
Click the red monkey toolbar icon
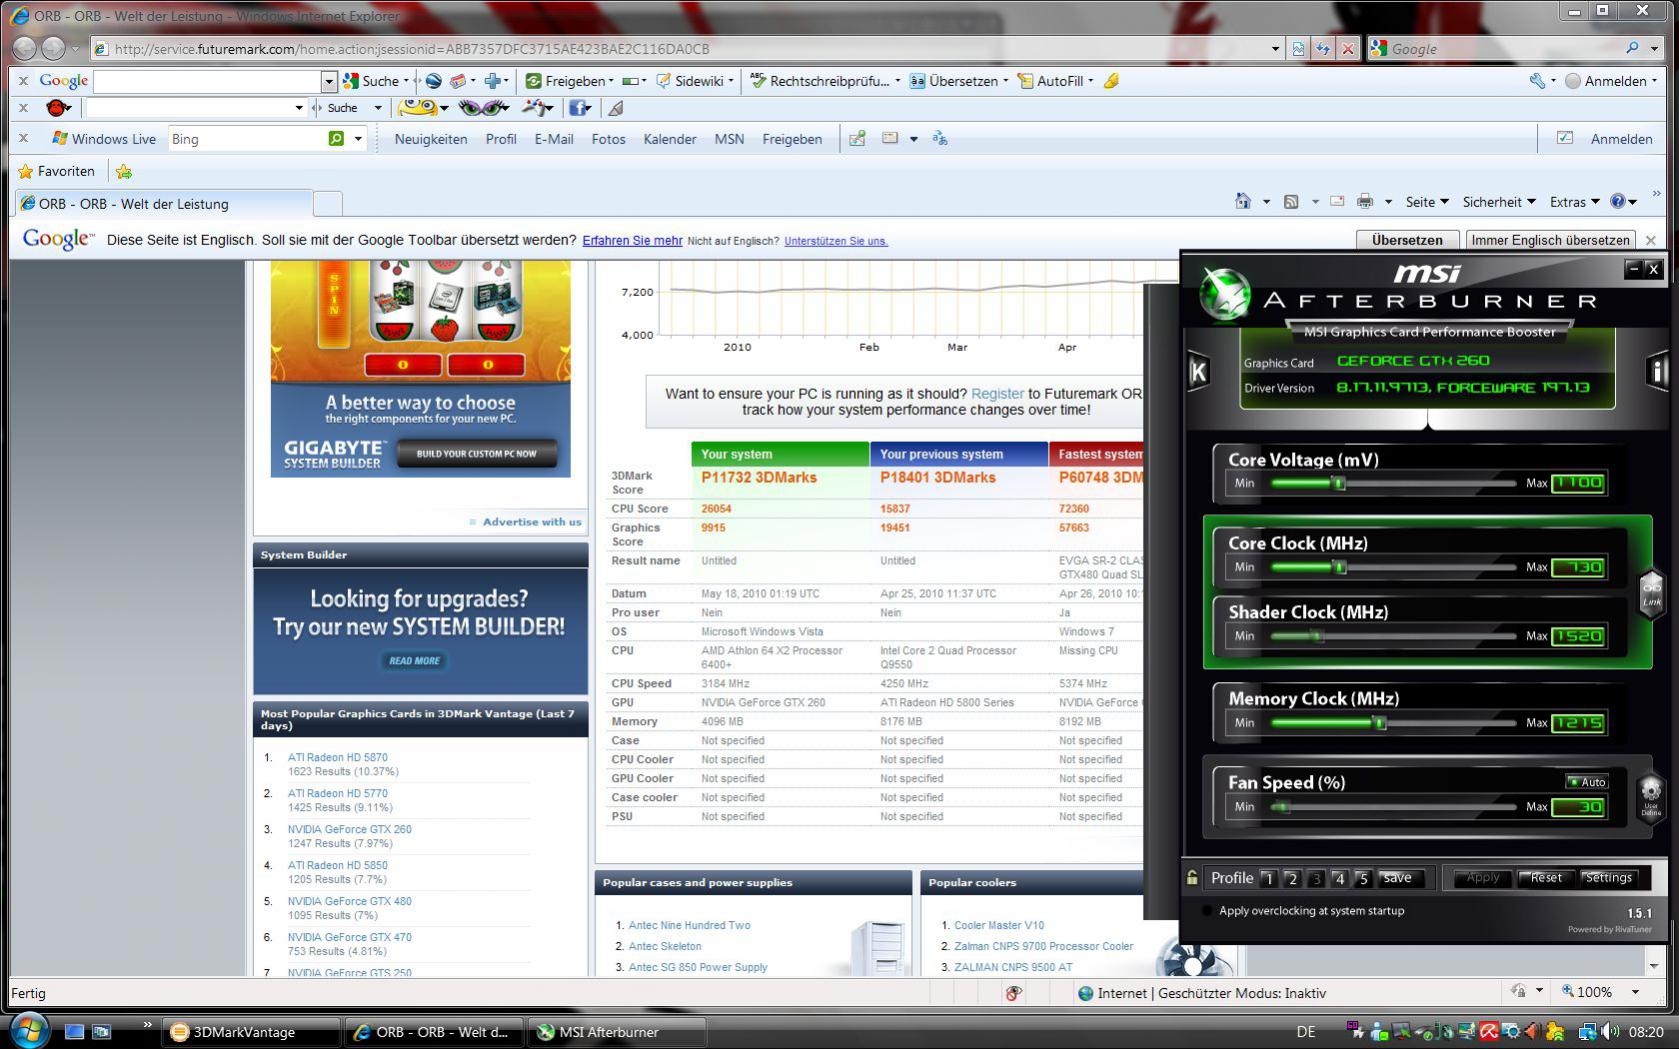(58, 107)
